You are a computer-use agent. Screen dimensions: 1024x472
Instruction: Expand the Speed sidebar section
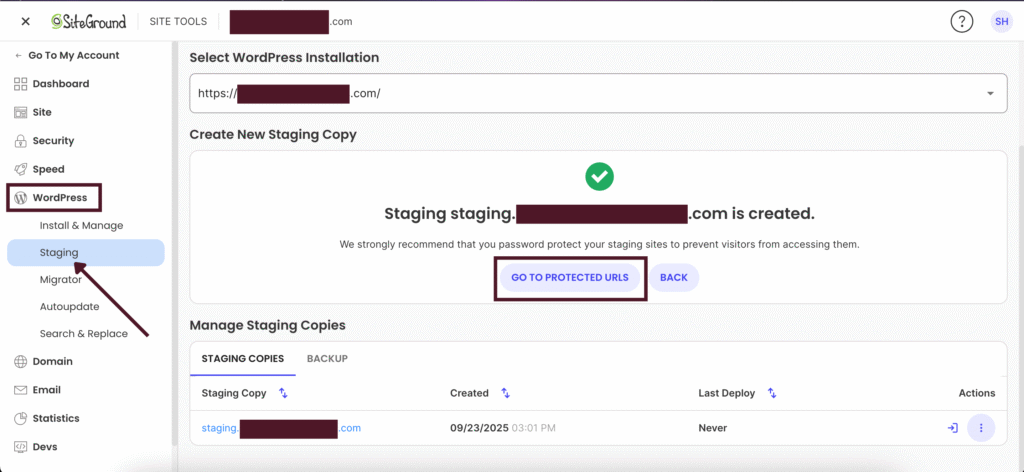click(48, 169)
